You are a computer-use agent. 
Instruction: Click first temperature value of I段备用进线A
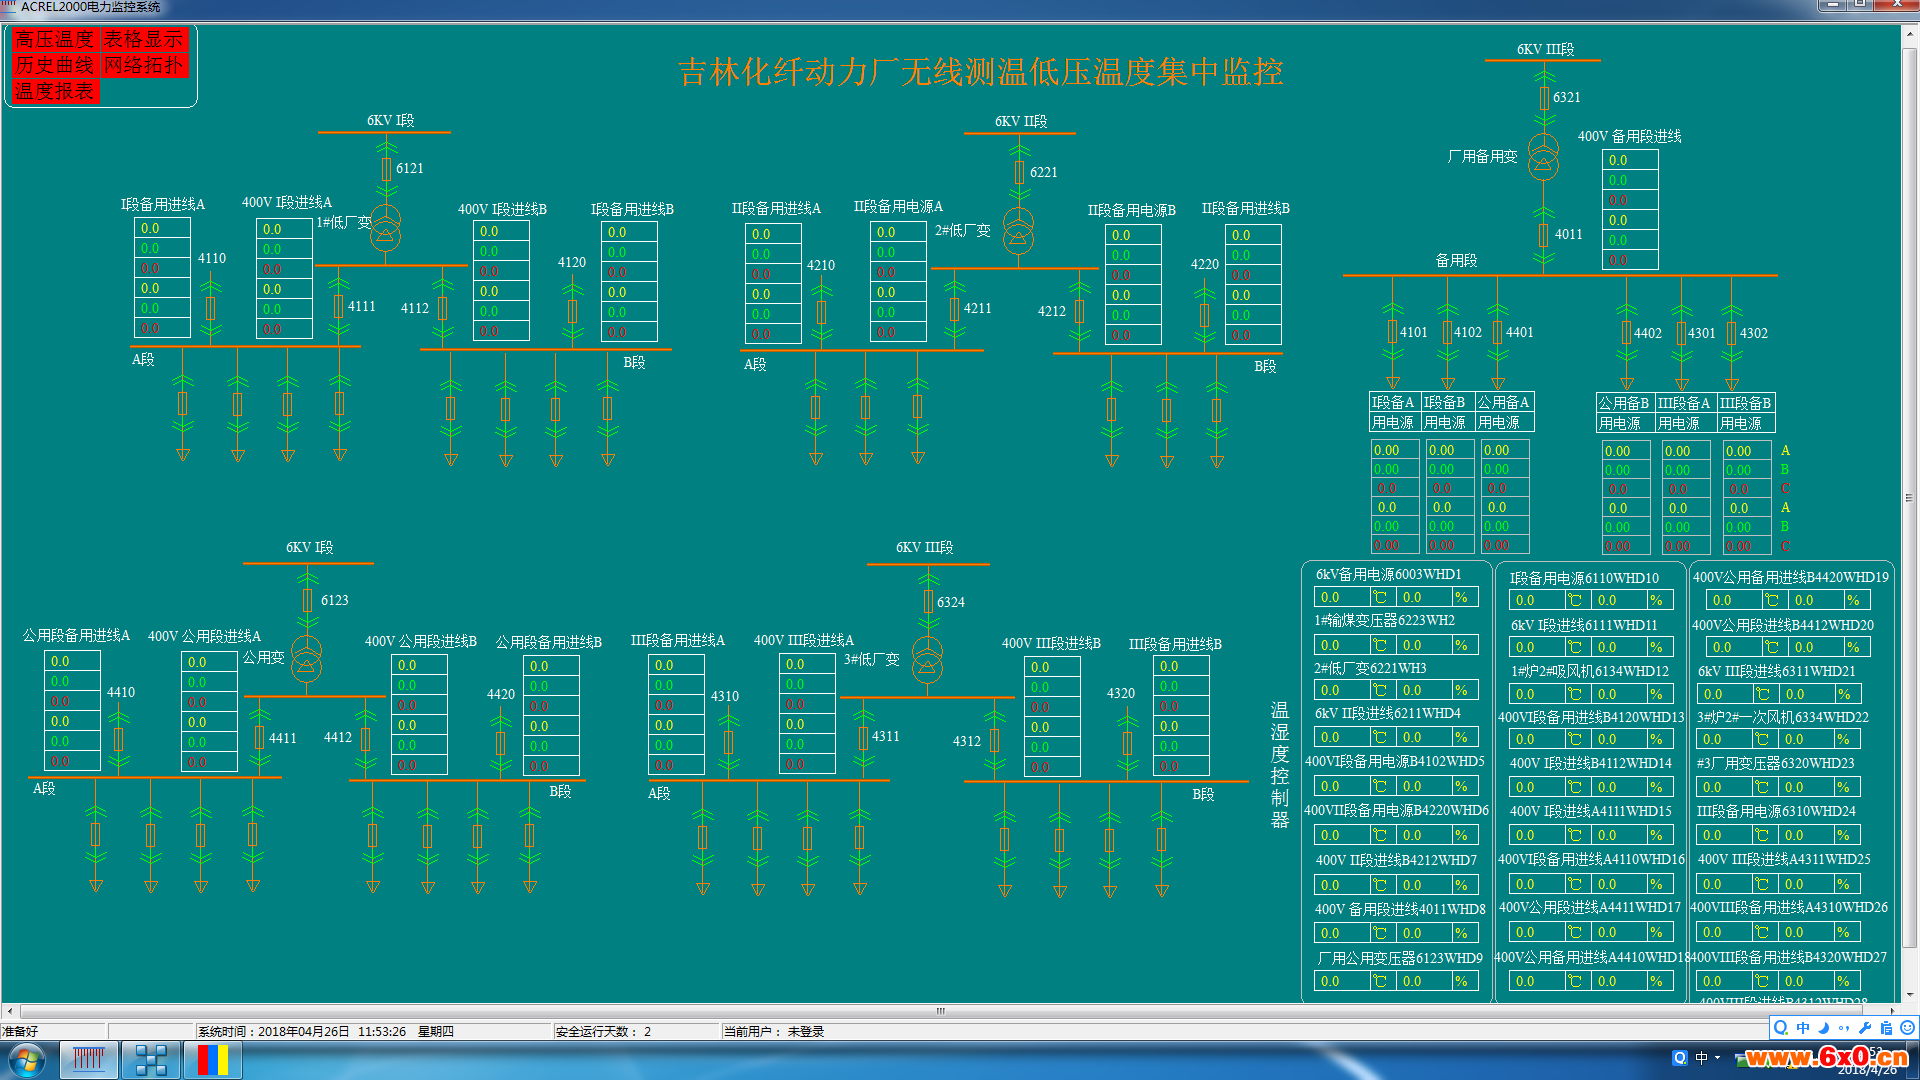coord(162,228)
